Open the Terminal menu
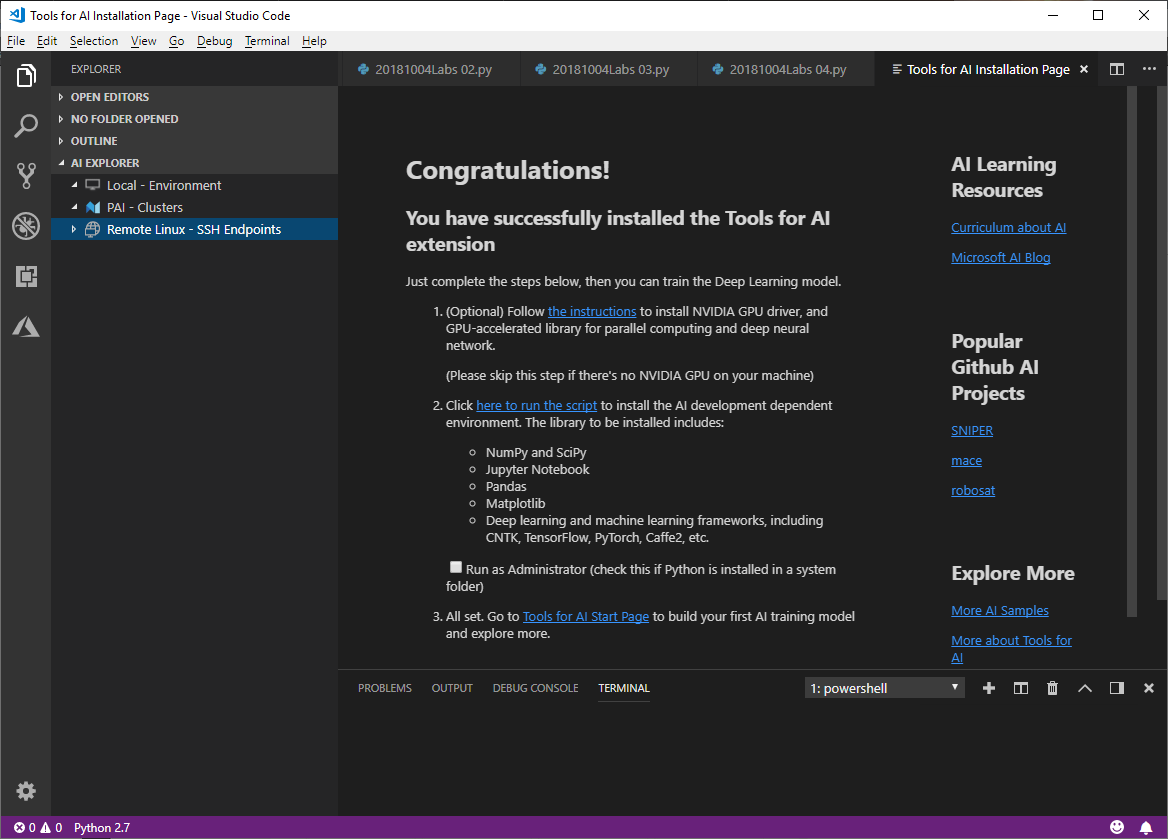 267,41
